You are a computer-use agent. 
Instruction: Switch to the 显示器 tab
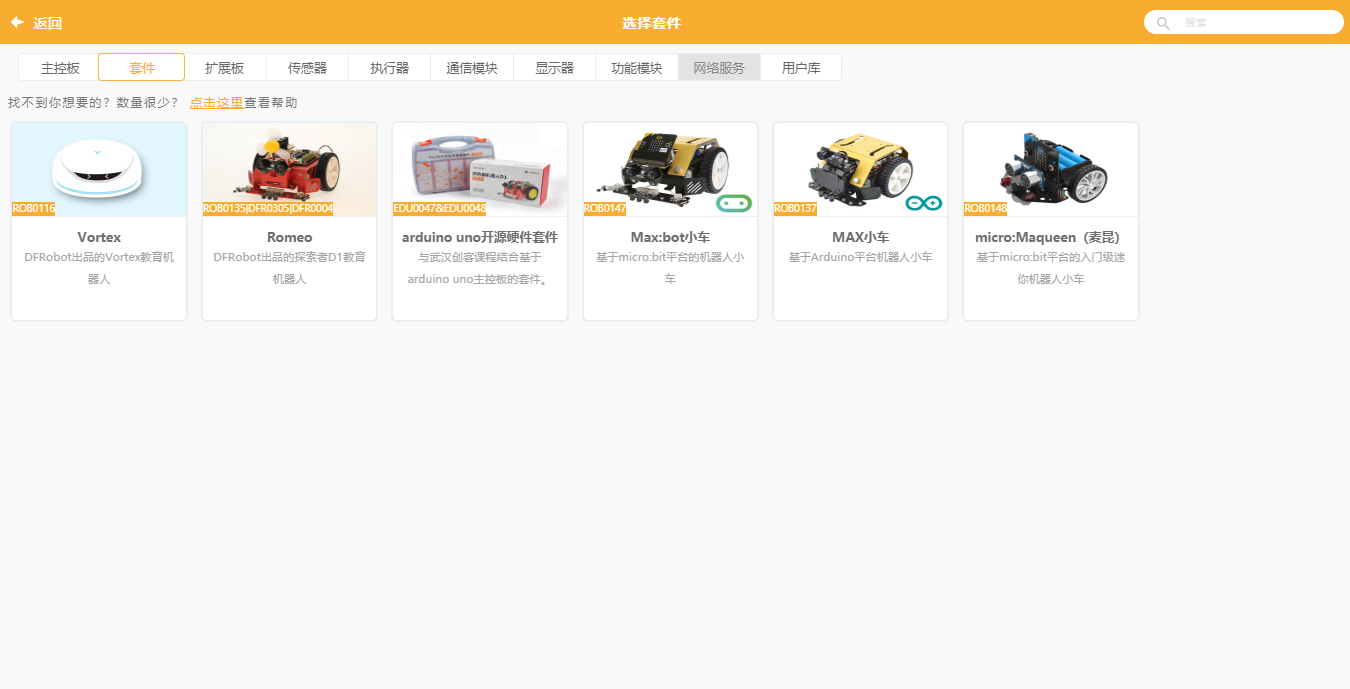coord(555,68)
